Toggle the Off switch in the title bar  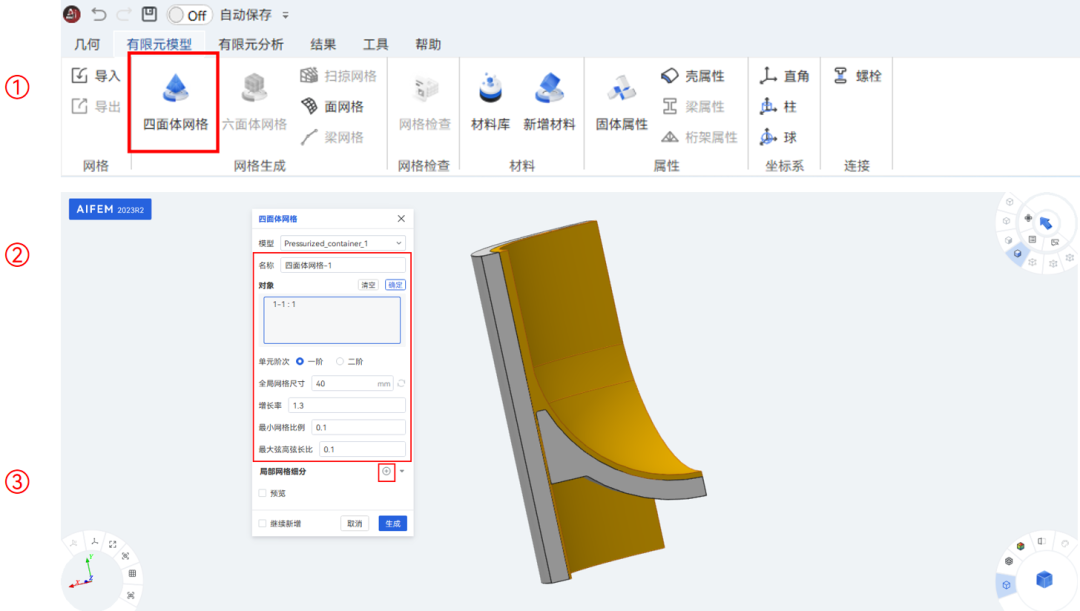(188, 15)
